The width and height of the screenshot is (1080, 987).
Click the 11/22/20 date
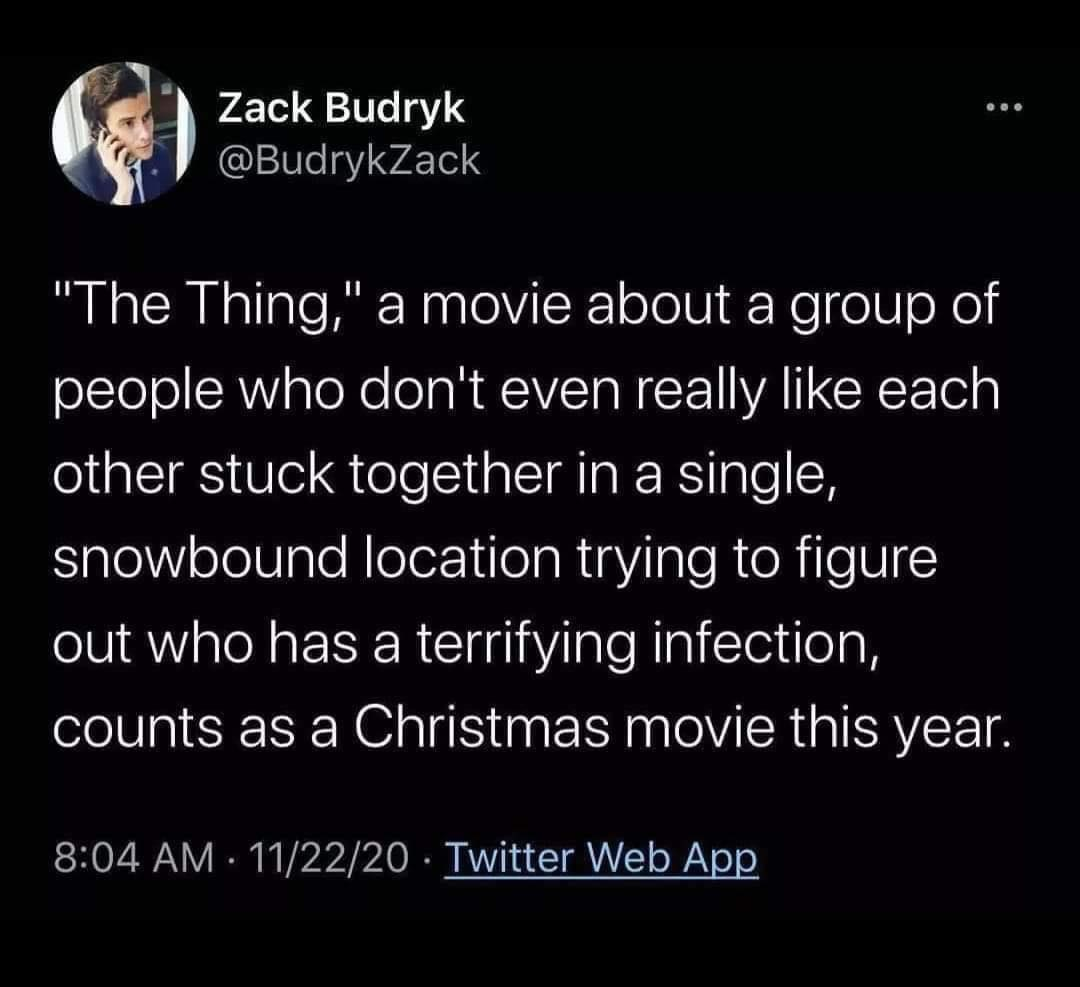(x=331, y=856)
